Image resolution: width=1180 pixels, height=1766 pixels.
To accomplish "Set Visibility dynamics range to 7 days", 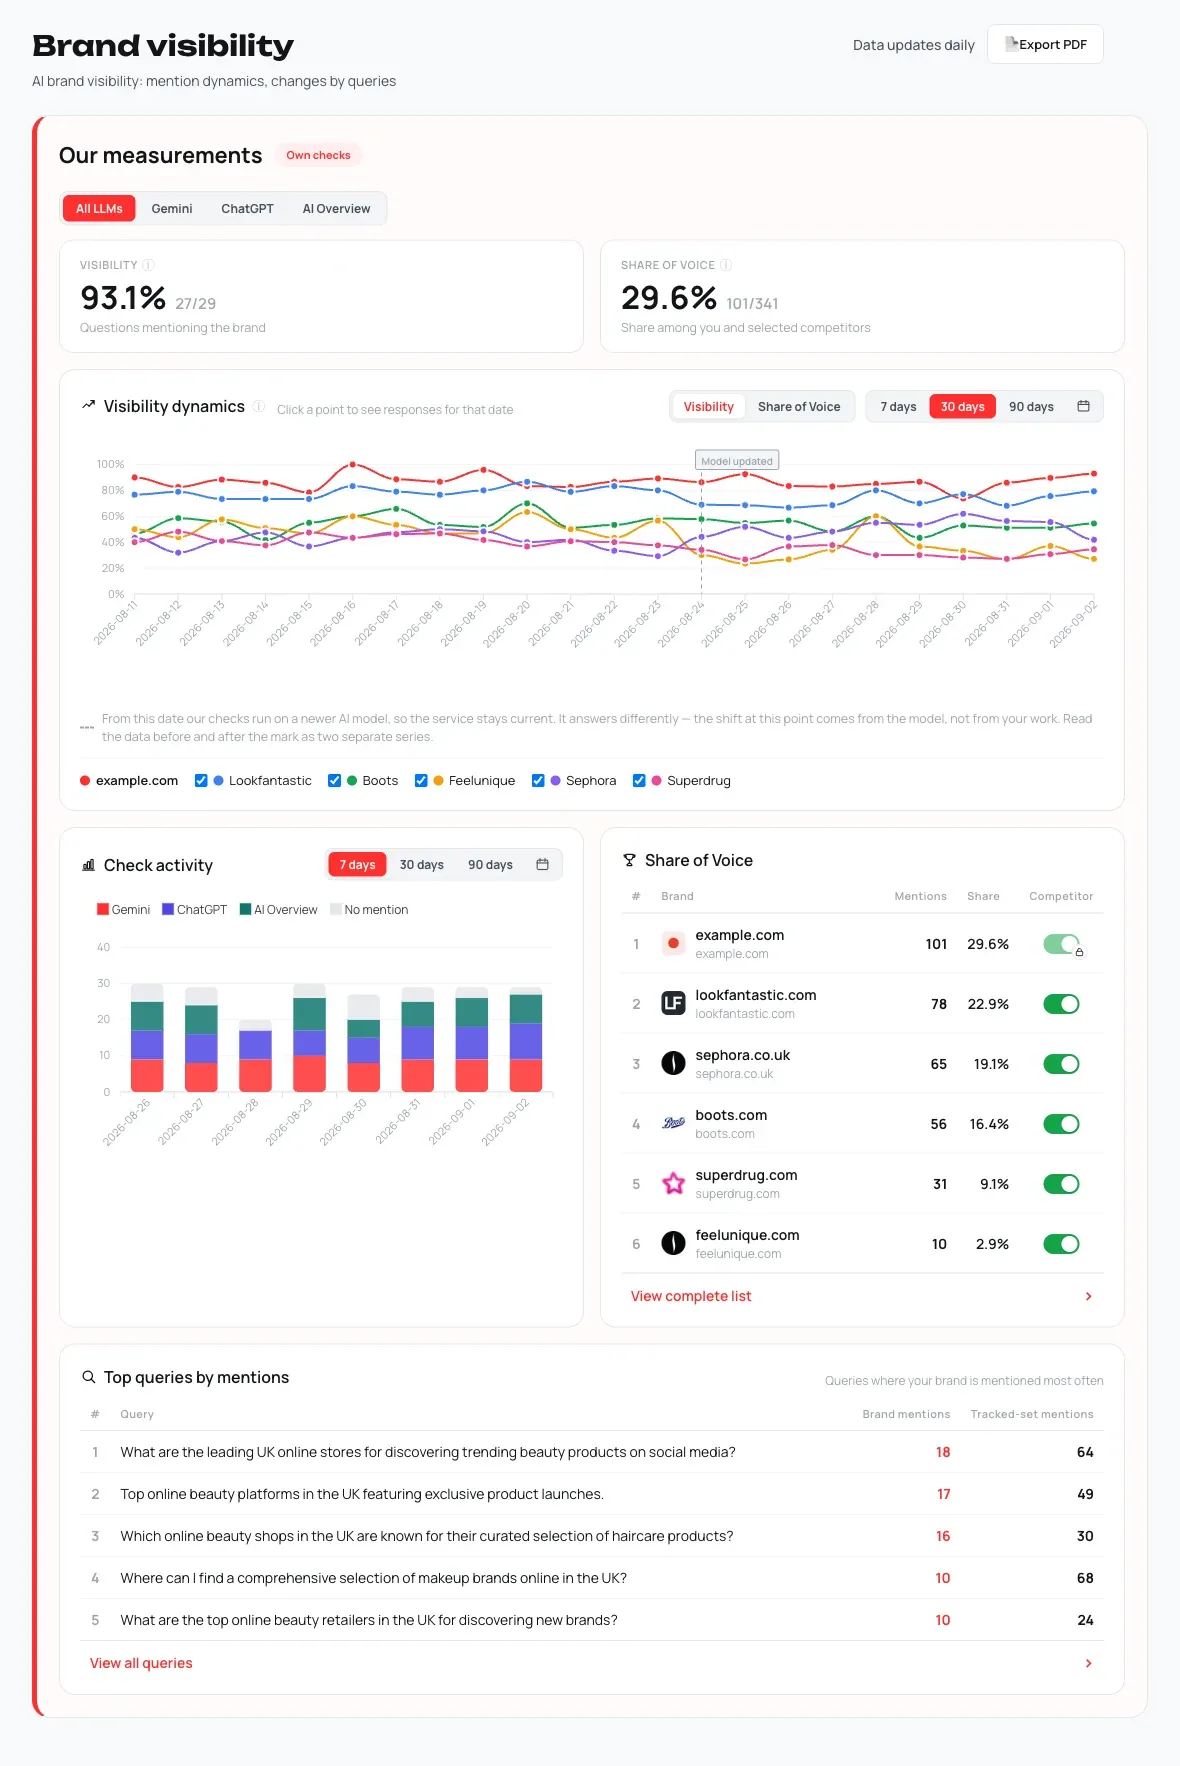I will point(898,407).
